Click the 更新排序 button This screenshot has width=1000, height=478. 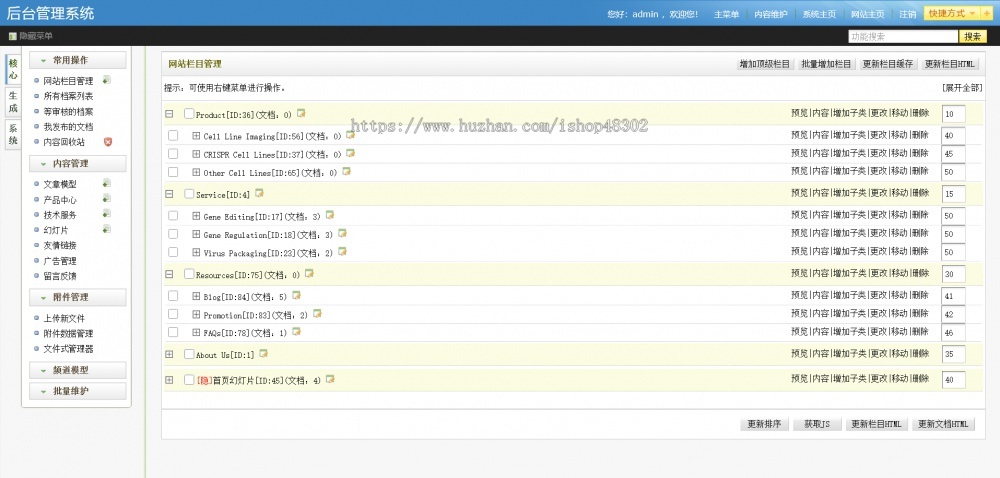(765, 424)
